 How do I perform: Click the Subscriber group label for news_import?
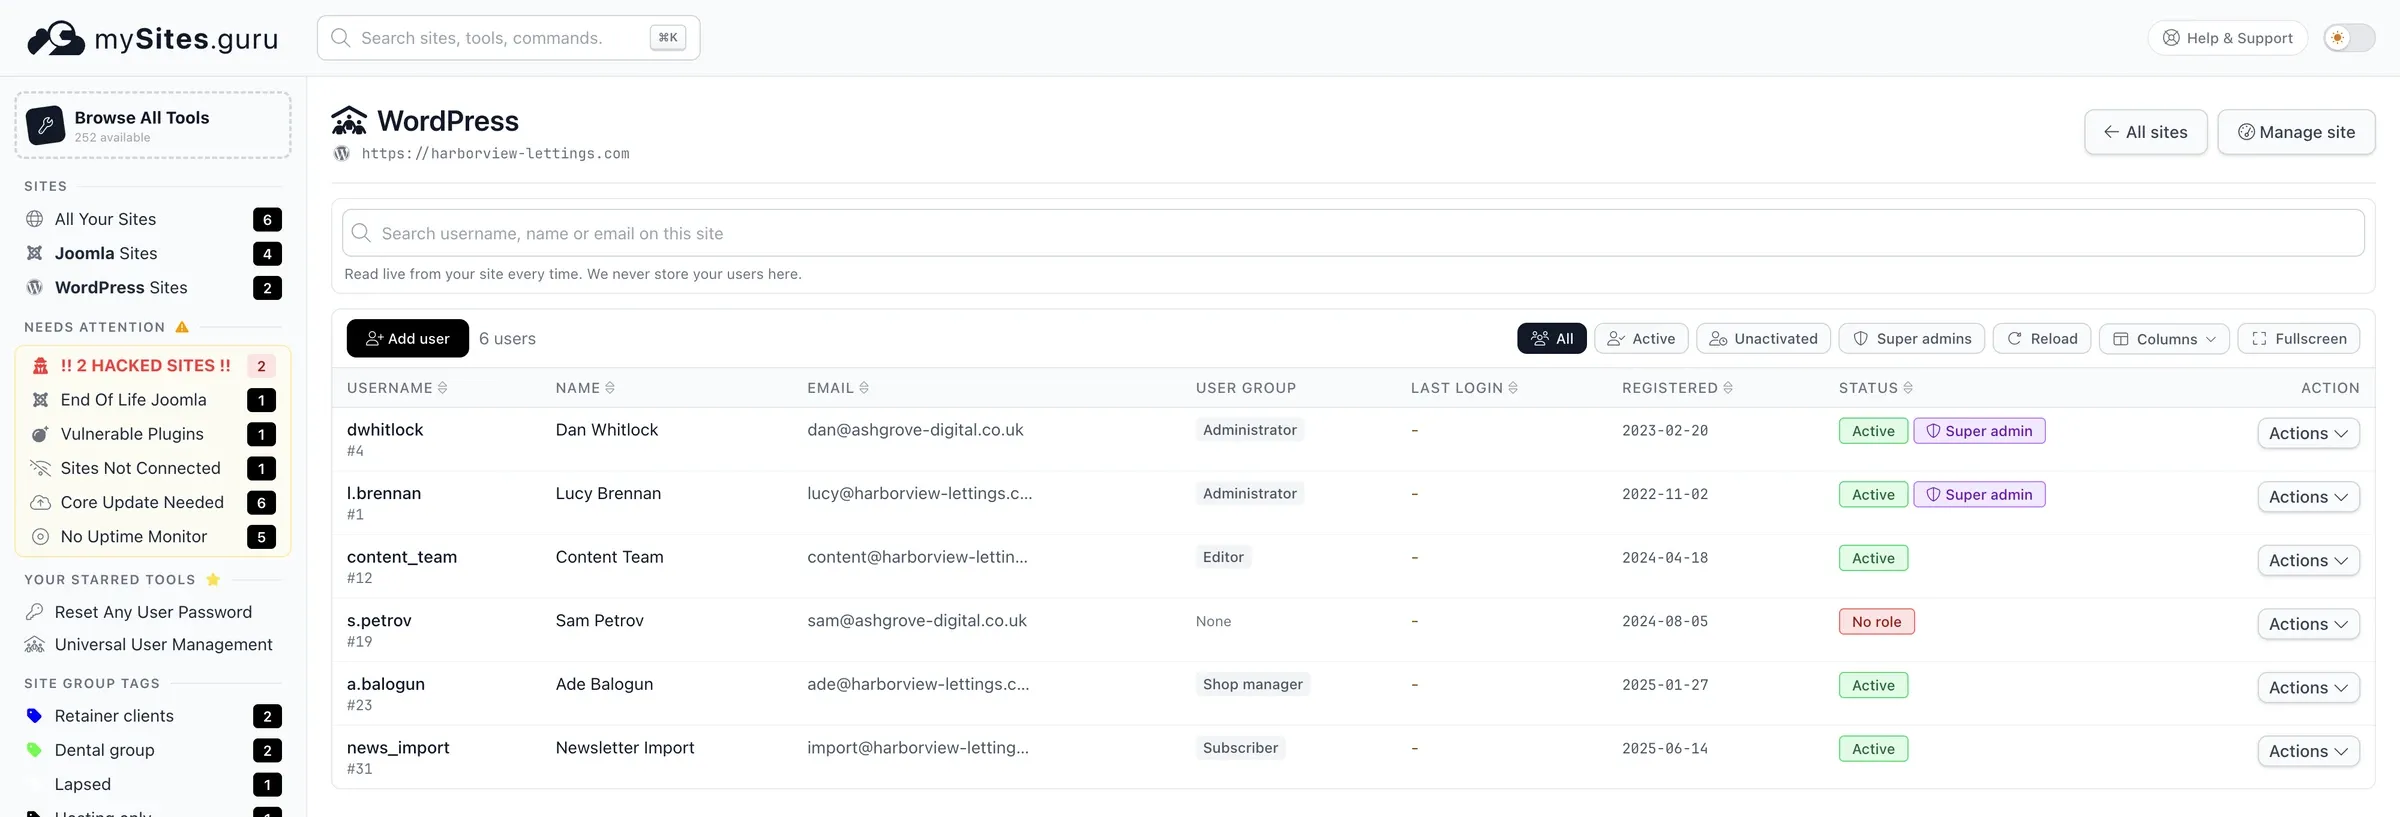[1240, 748]
